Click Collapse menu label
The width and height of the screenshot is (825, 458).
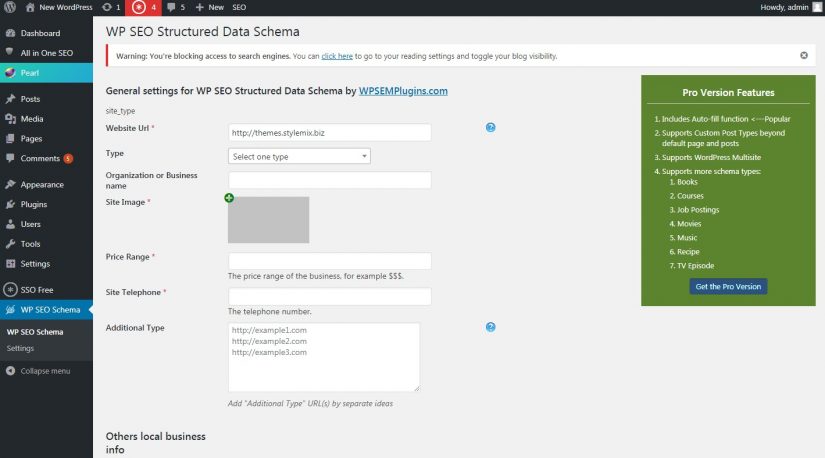click(45, 371)
